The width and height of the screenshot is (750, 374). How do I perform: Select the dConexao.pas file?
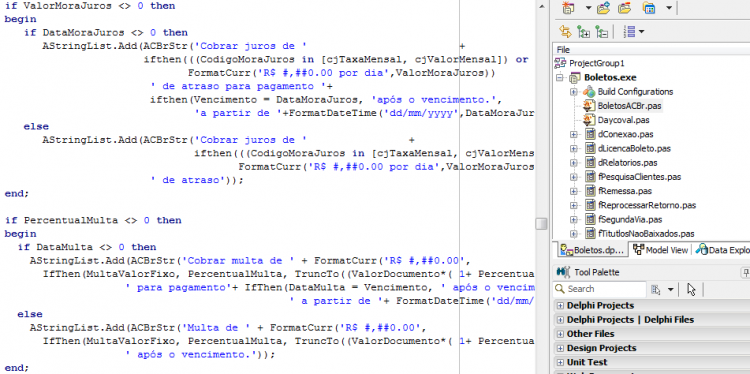pos(626,134)
